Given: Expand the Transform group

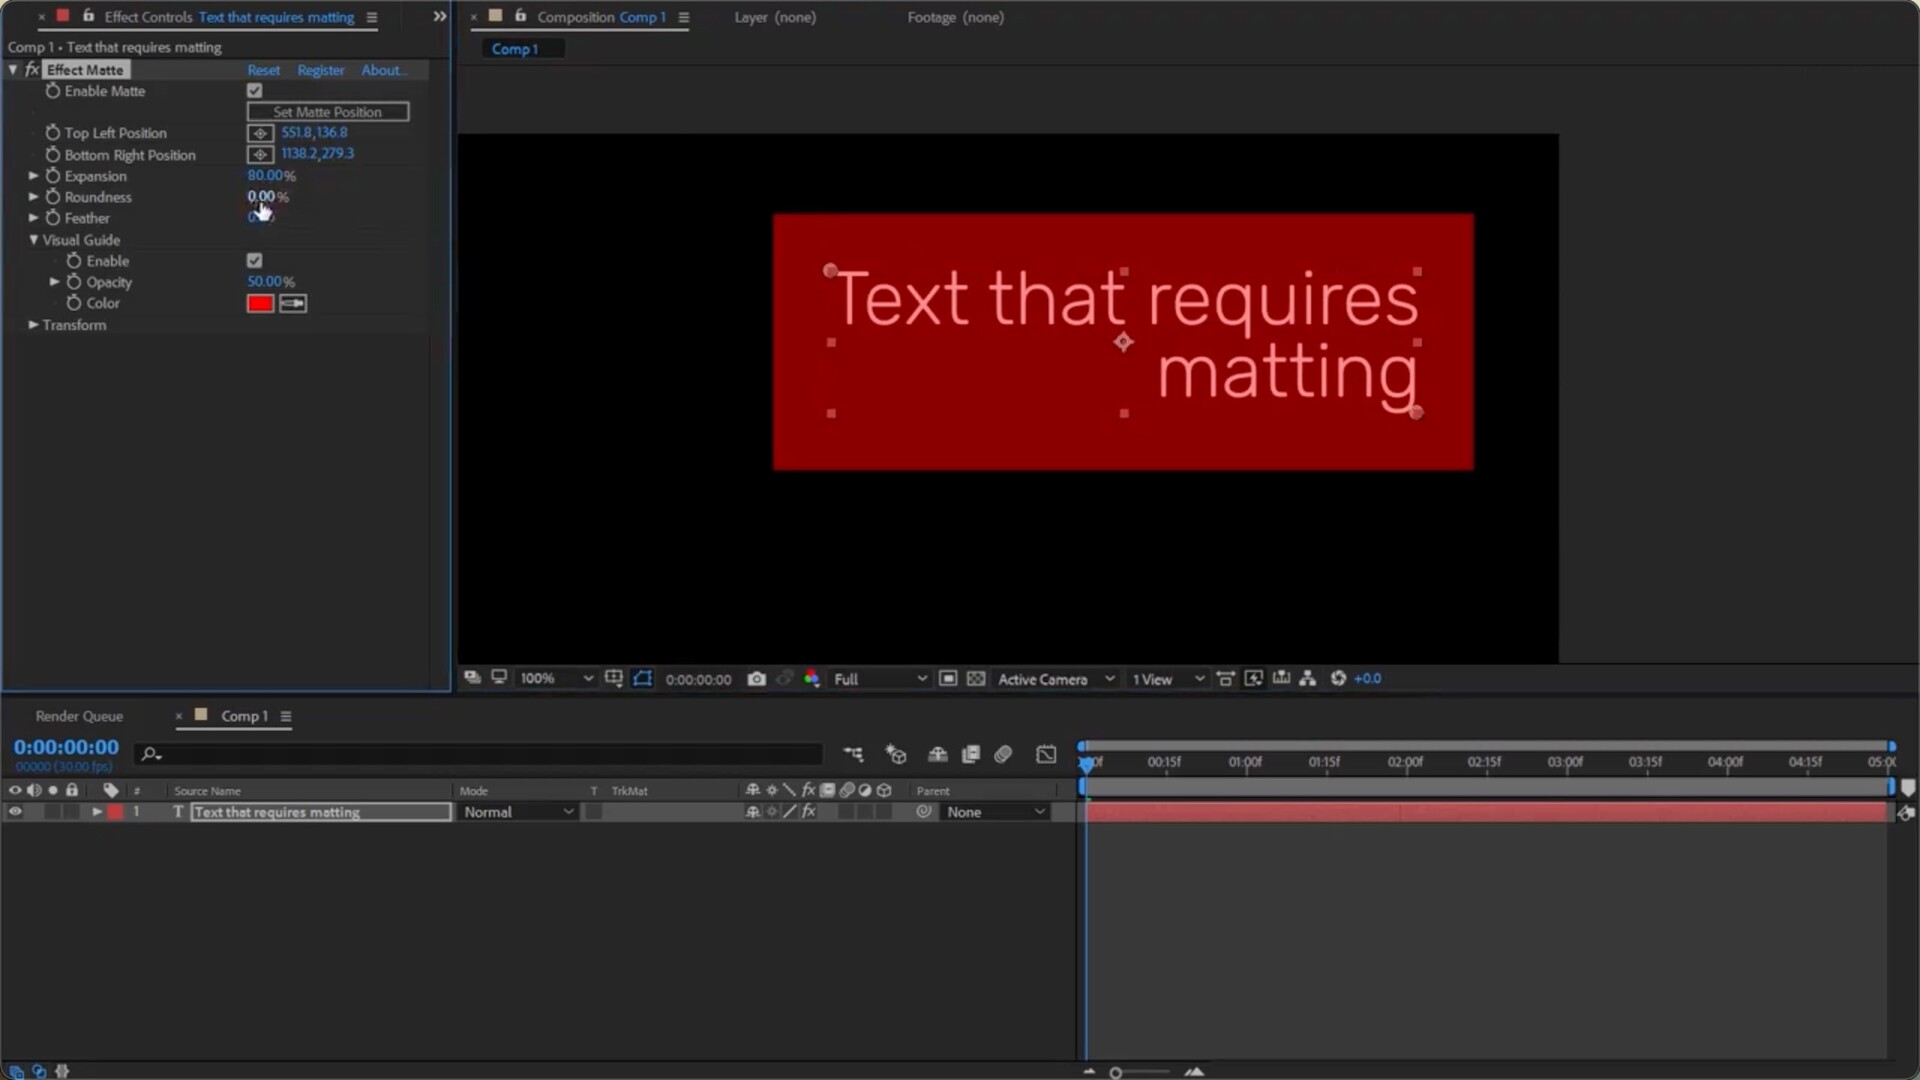Looking at the screenshot, I should [33, 325].
